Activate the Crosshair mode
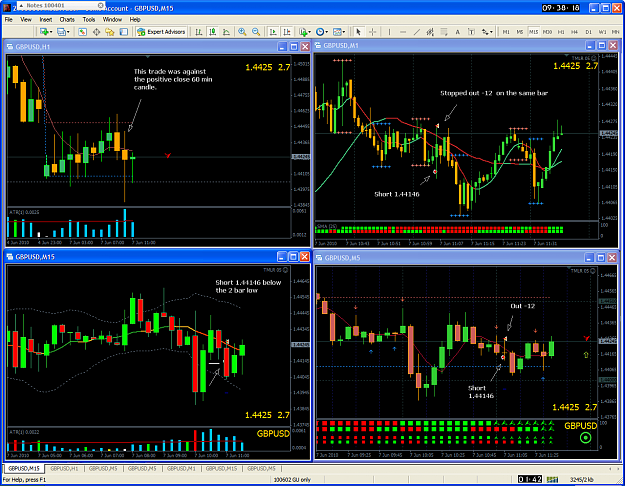 pos(372,32)
